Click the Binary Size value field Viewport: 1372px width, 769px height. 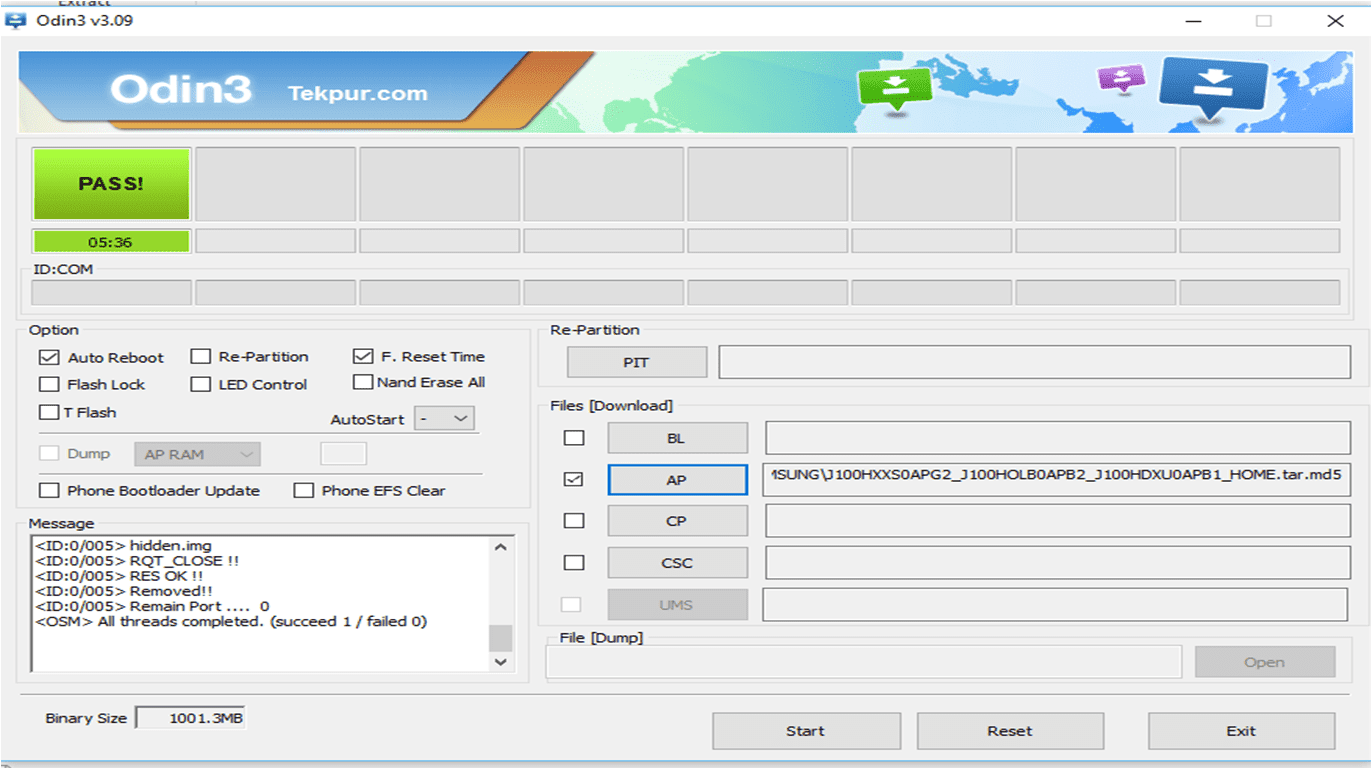point(190,718)
